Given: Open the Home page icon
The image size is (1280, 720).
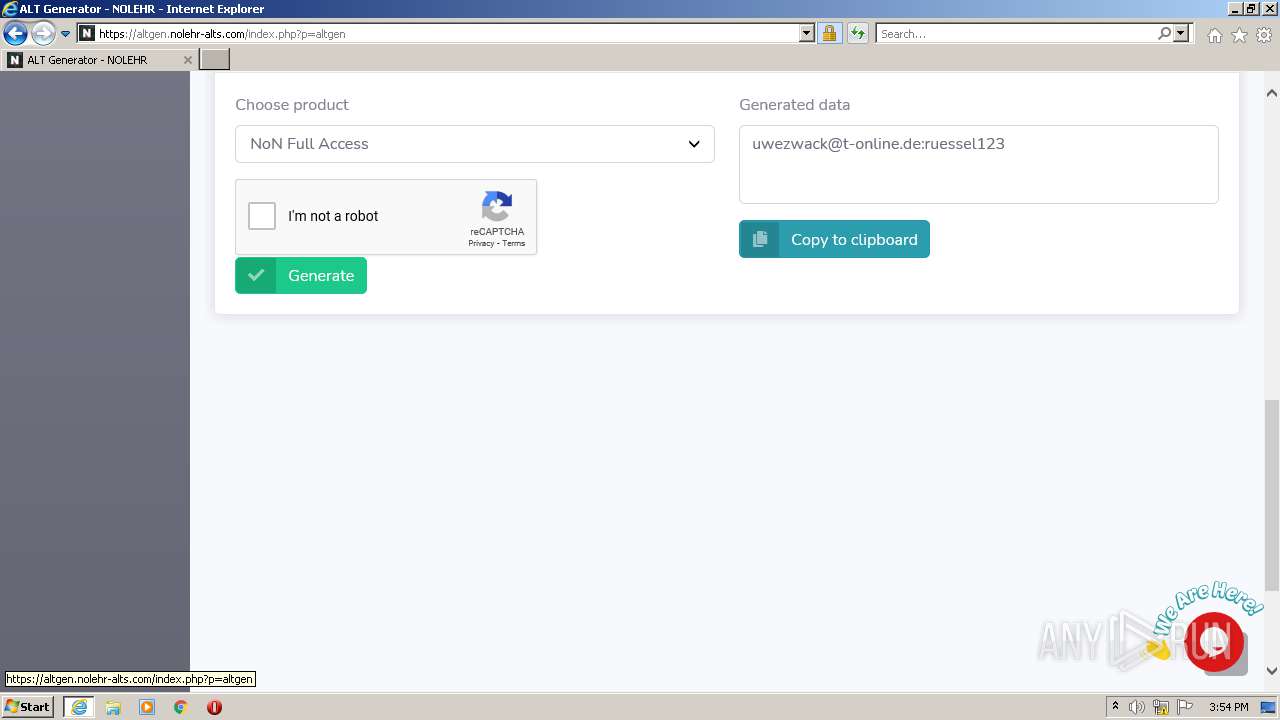Looking at the screenshot, I should 1214,35.
